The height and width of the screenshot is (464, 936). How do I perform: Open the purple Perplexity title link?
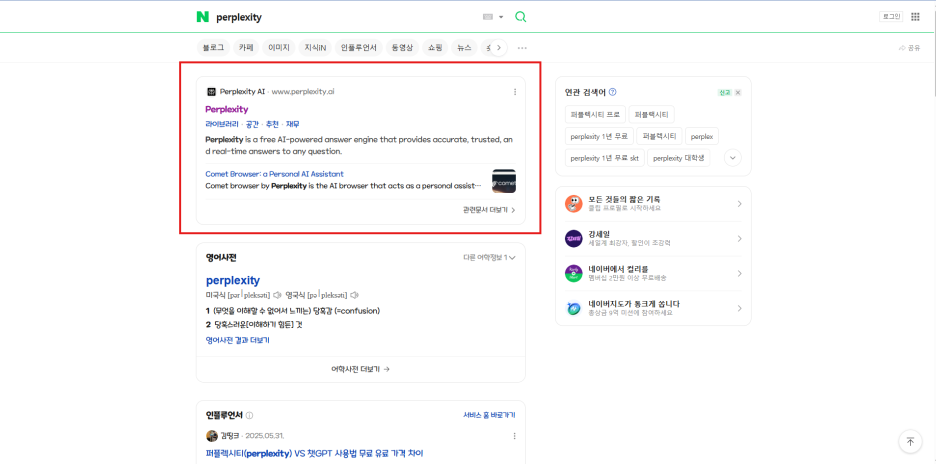click(x=227, y=109)
